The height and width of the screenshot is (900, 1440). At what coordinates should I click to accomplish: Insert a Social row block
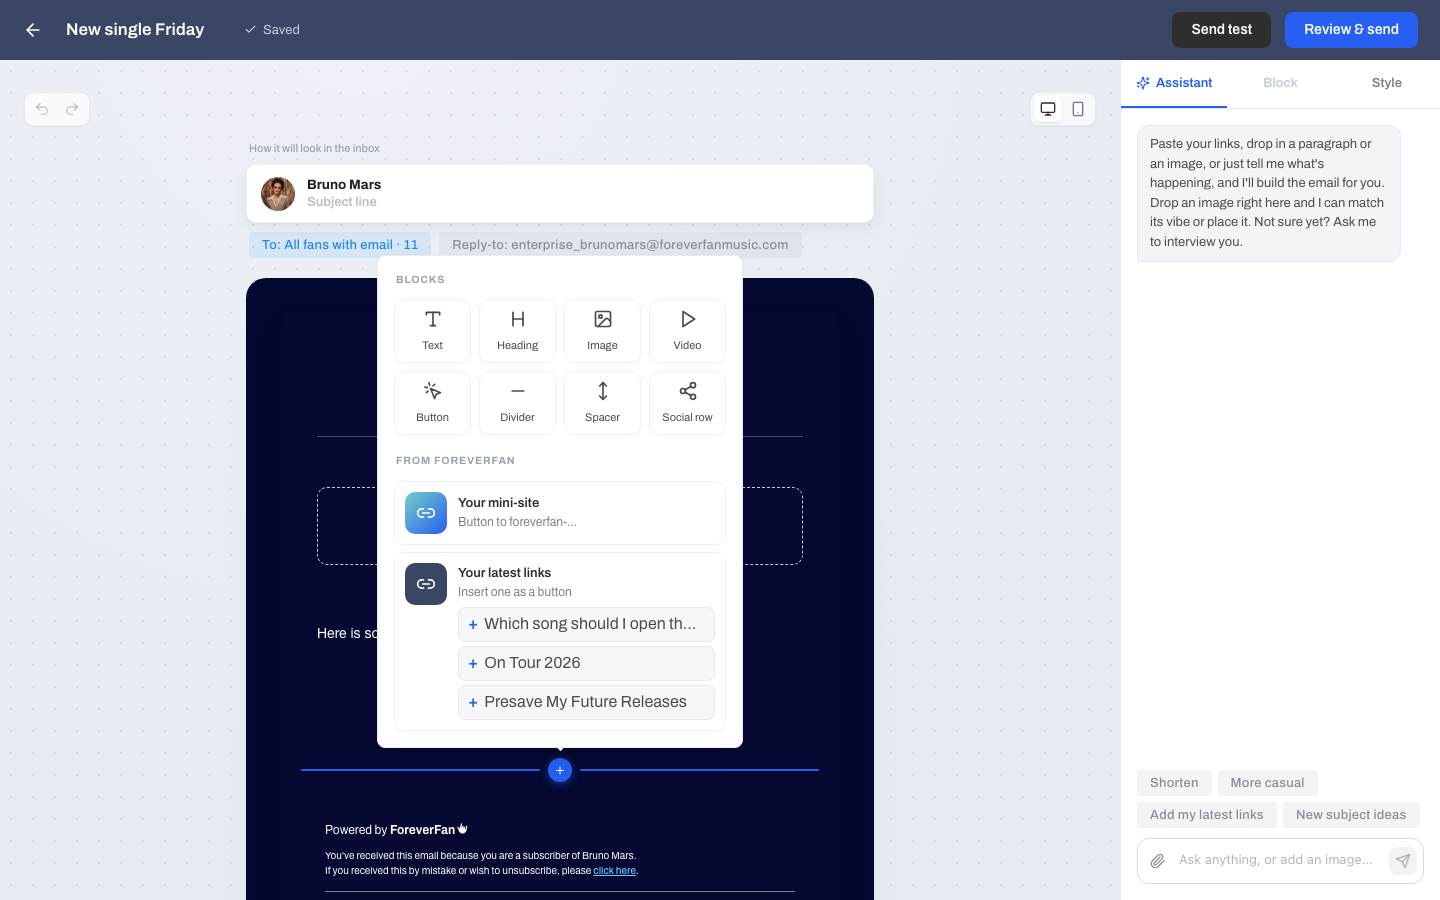pyautogui.click(x=687, y=403)
